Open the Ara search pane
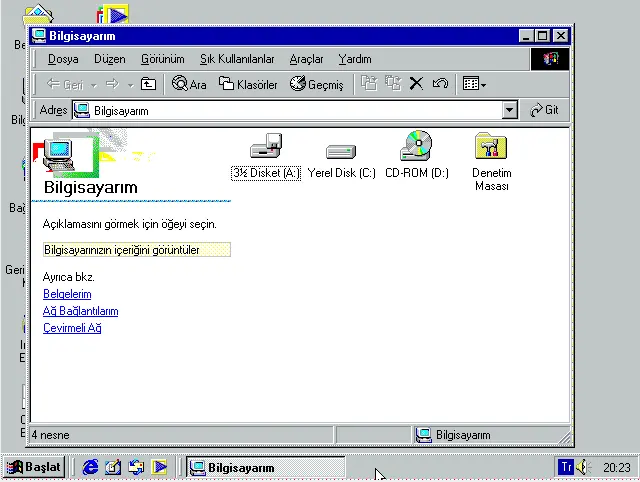Viewport: 640px width, 482px height. coord(189,84)
